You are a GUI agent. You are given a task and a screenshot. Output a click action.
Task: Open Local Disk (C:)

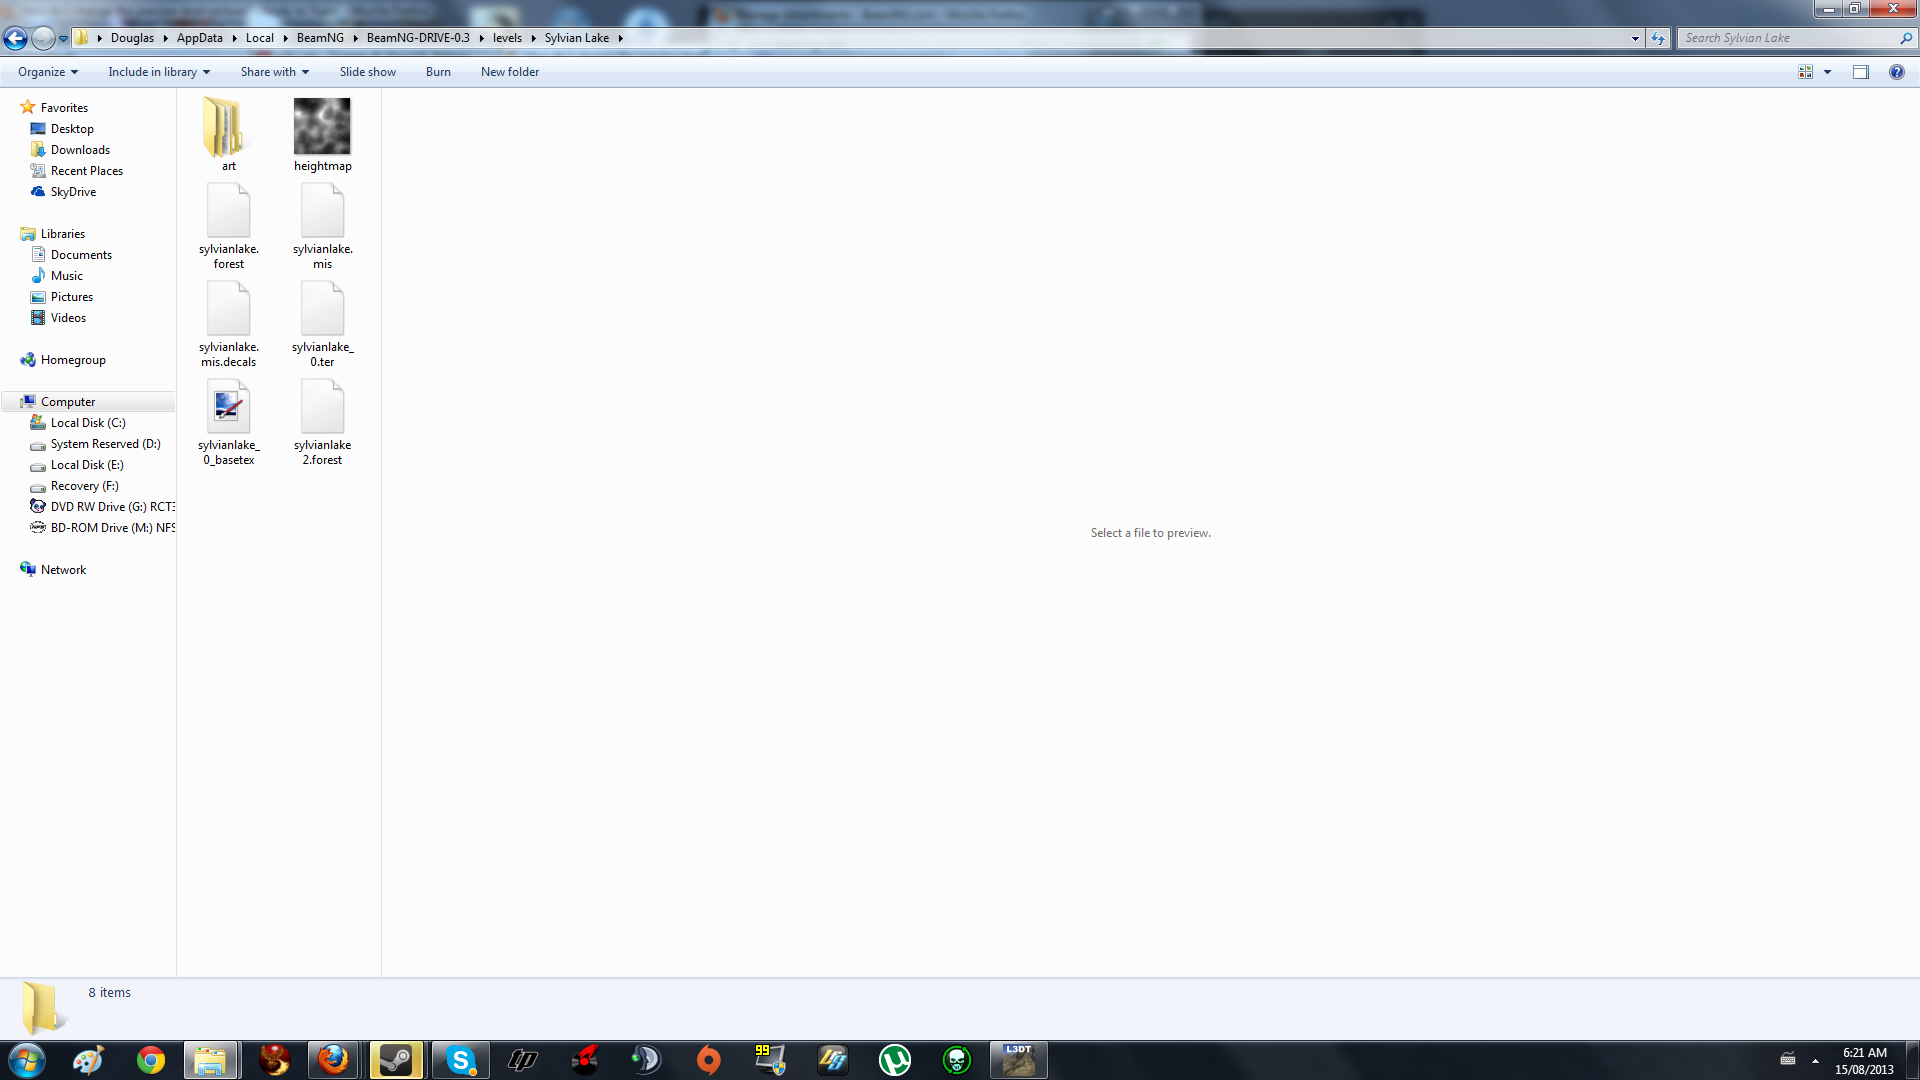[88, 423]
